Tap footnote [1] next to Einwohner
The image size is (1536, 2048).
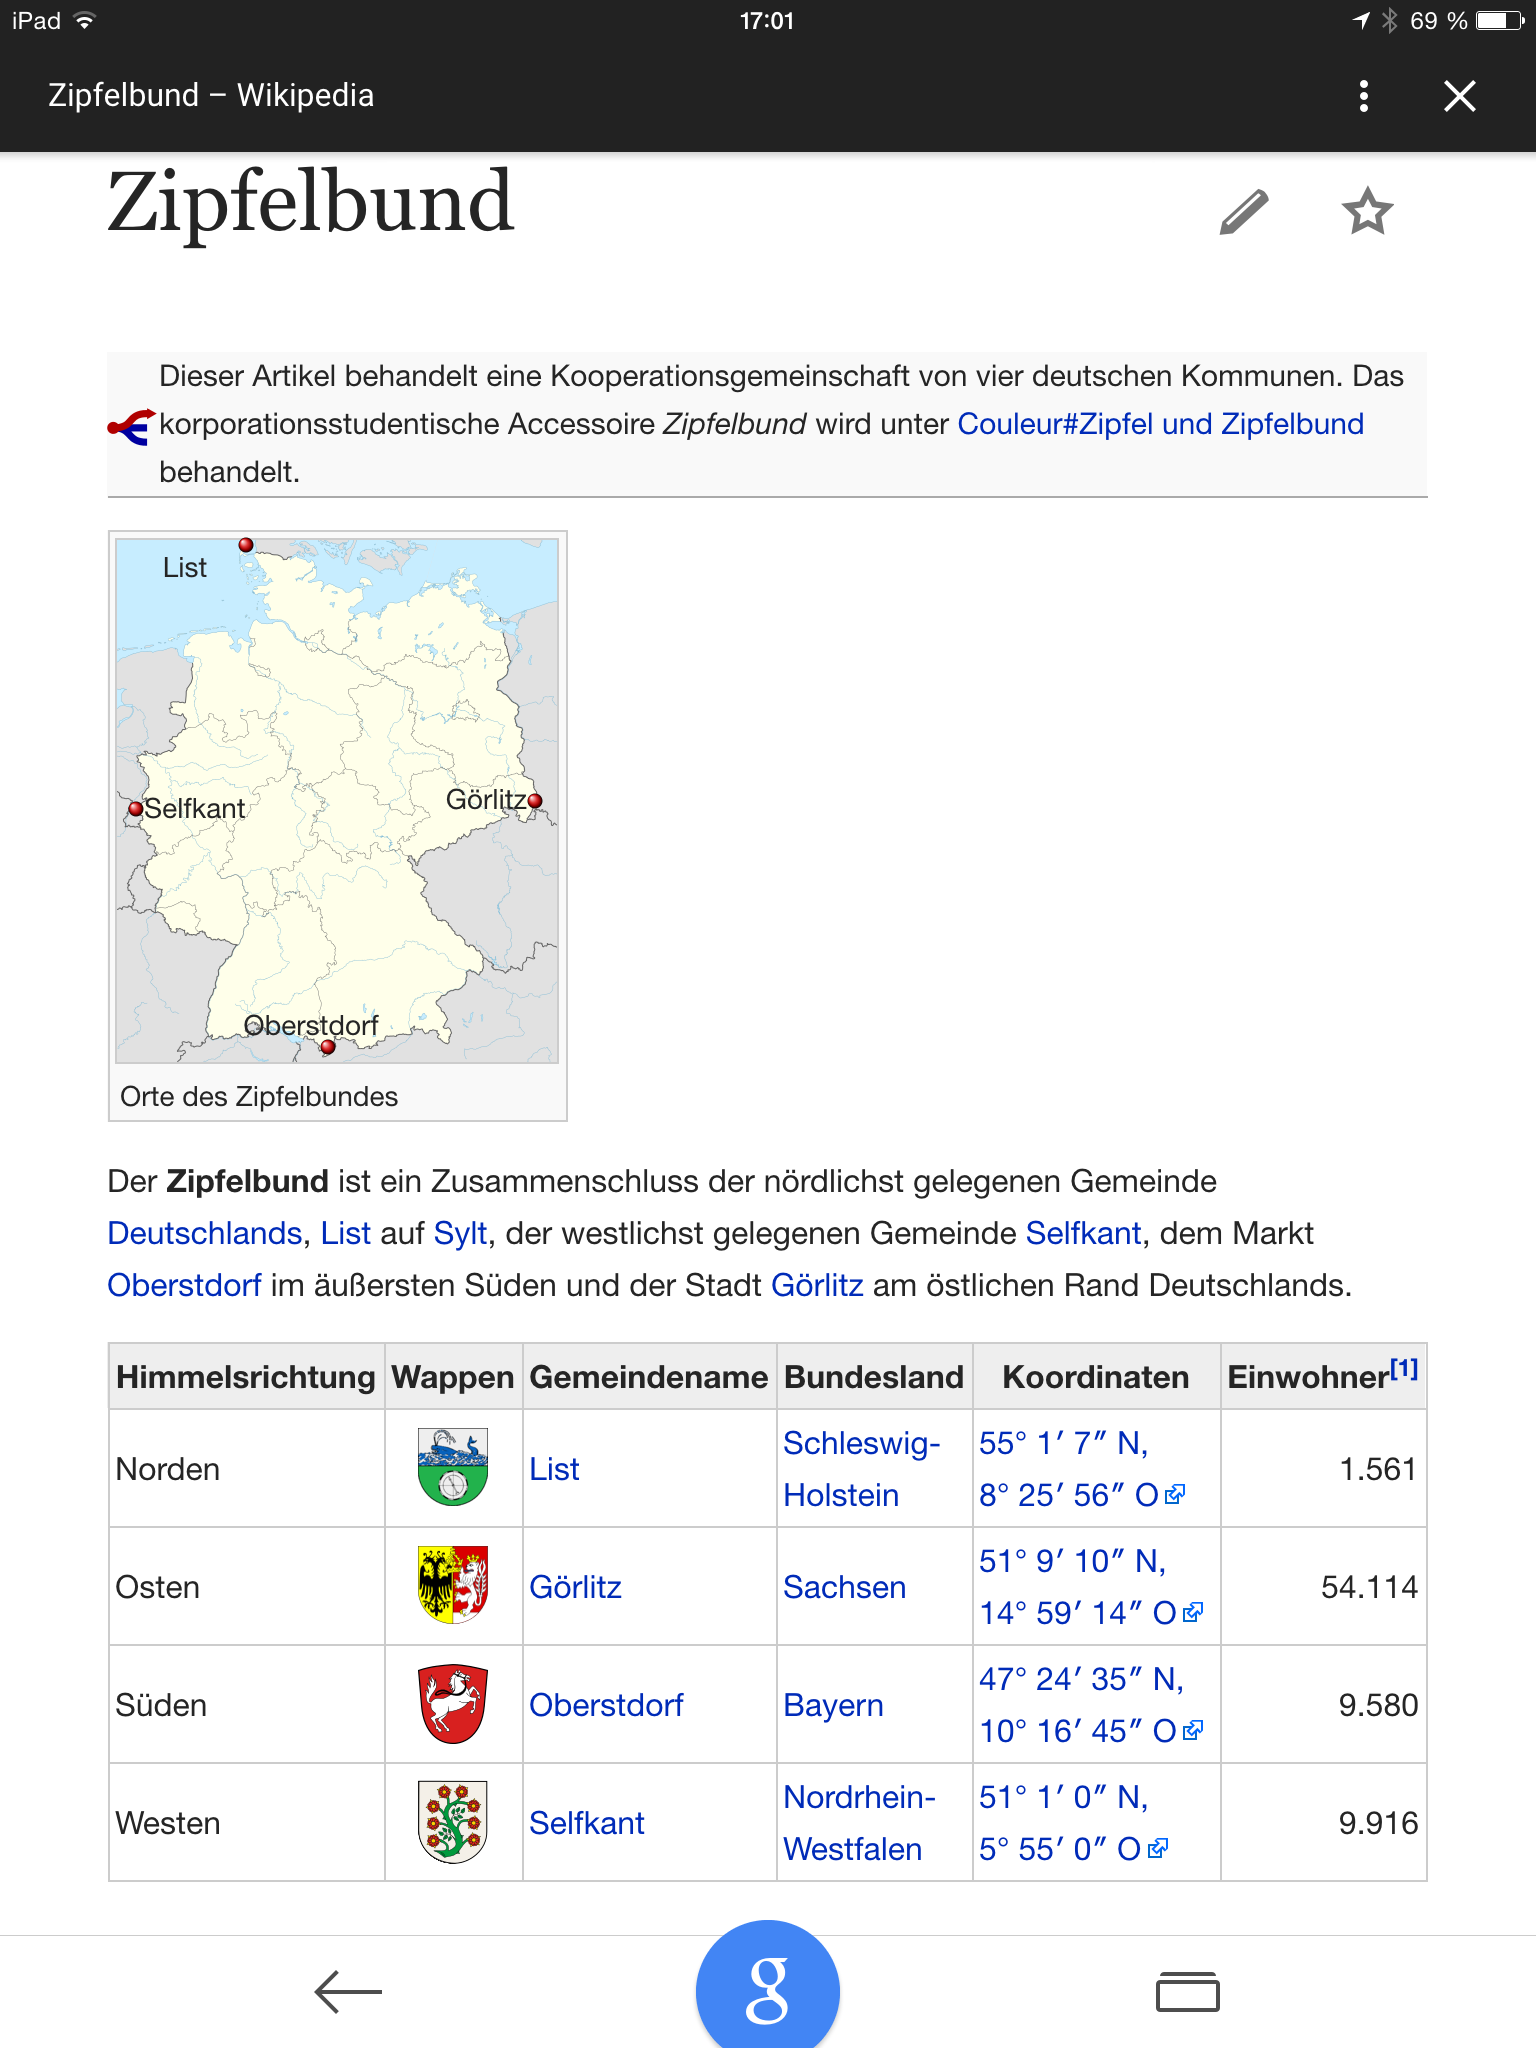[1403, 1369]
